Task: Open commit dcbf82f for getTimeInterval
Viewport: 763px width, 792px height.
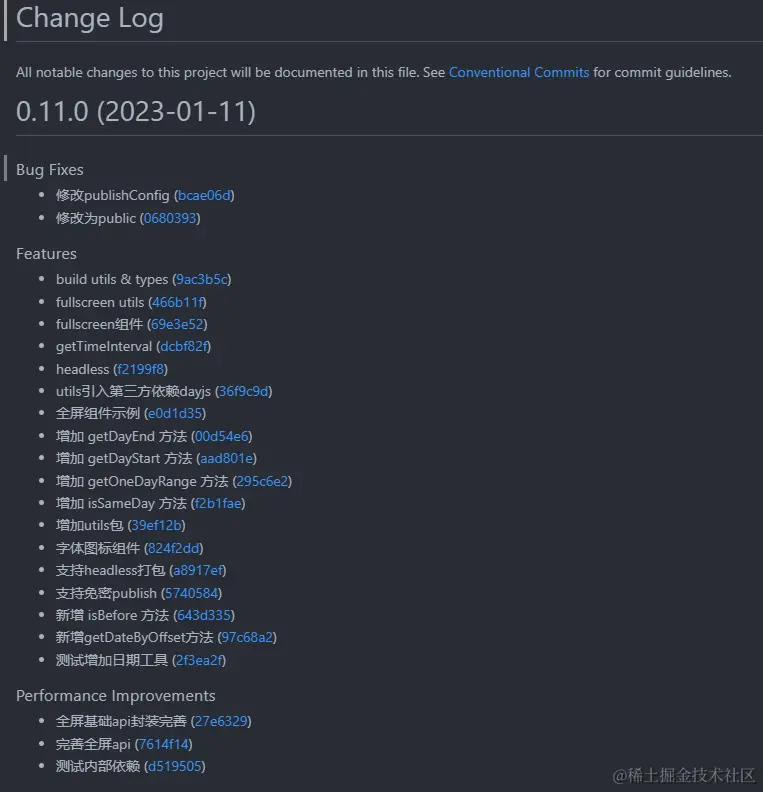Action: tap(183, 346)
